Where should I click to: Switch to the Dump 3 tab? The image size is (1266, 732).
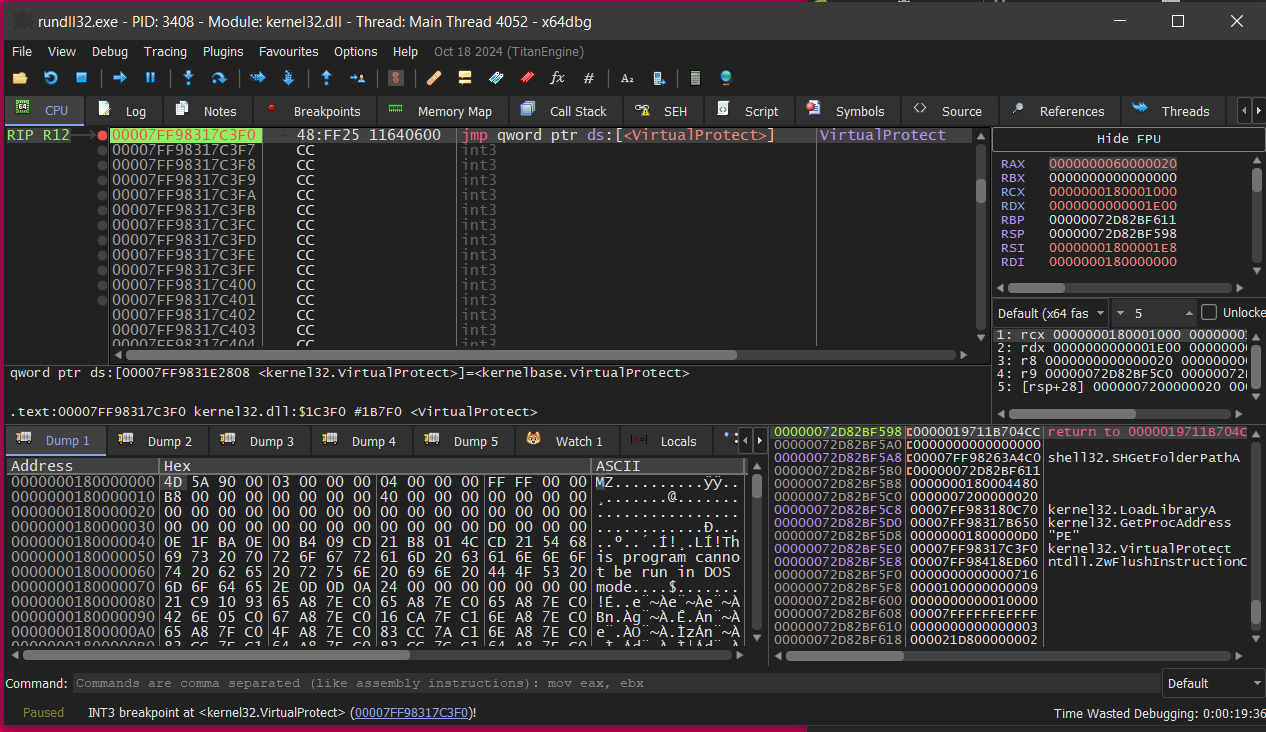(x=260, y=441)
